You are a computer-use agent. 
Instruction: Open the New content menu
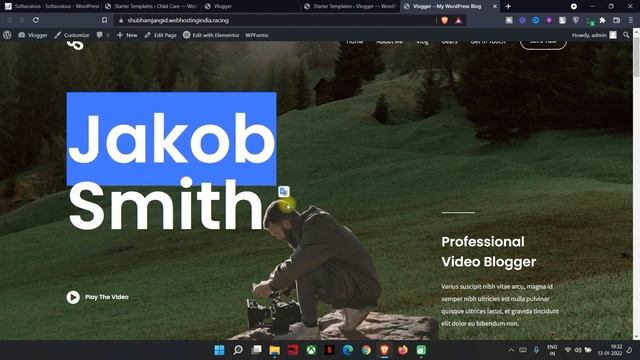[x=127, y=35]
